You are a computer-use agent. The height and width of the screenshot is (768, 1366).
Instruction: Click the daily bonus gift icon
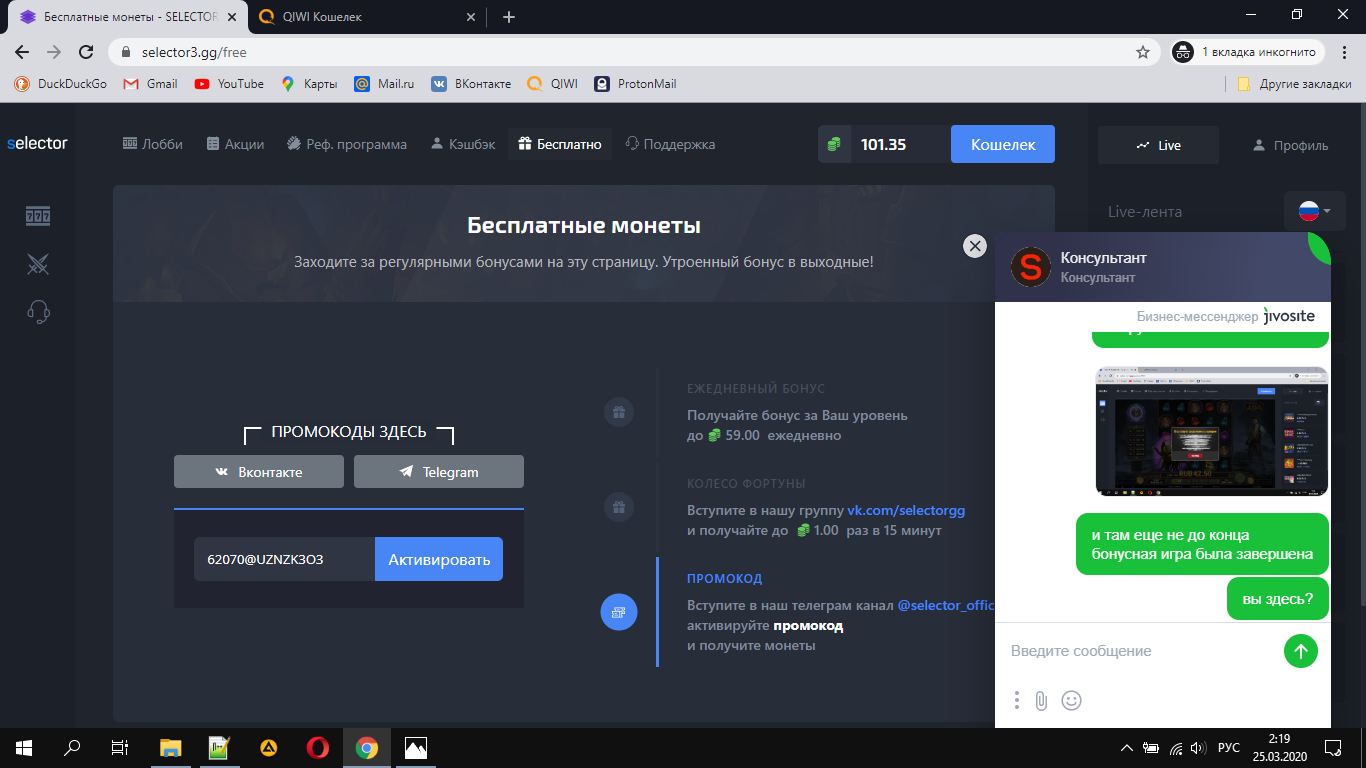pos(619,412)
